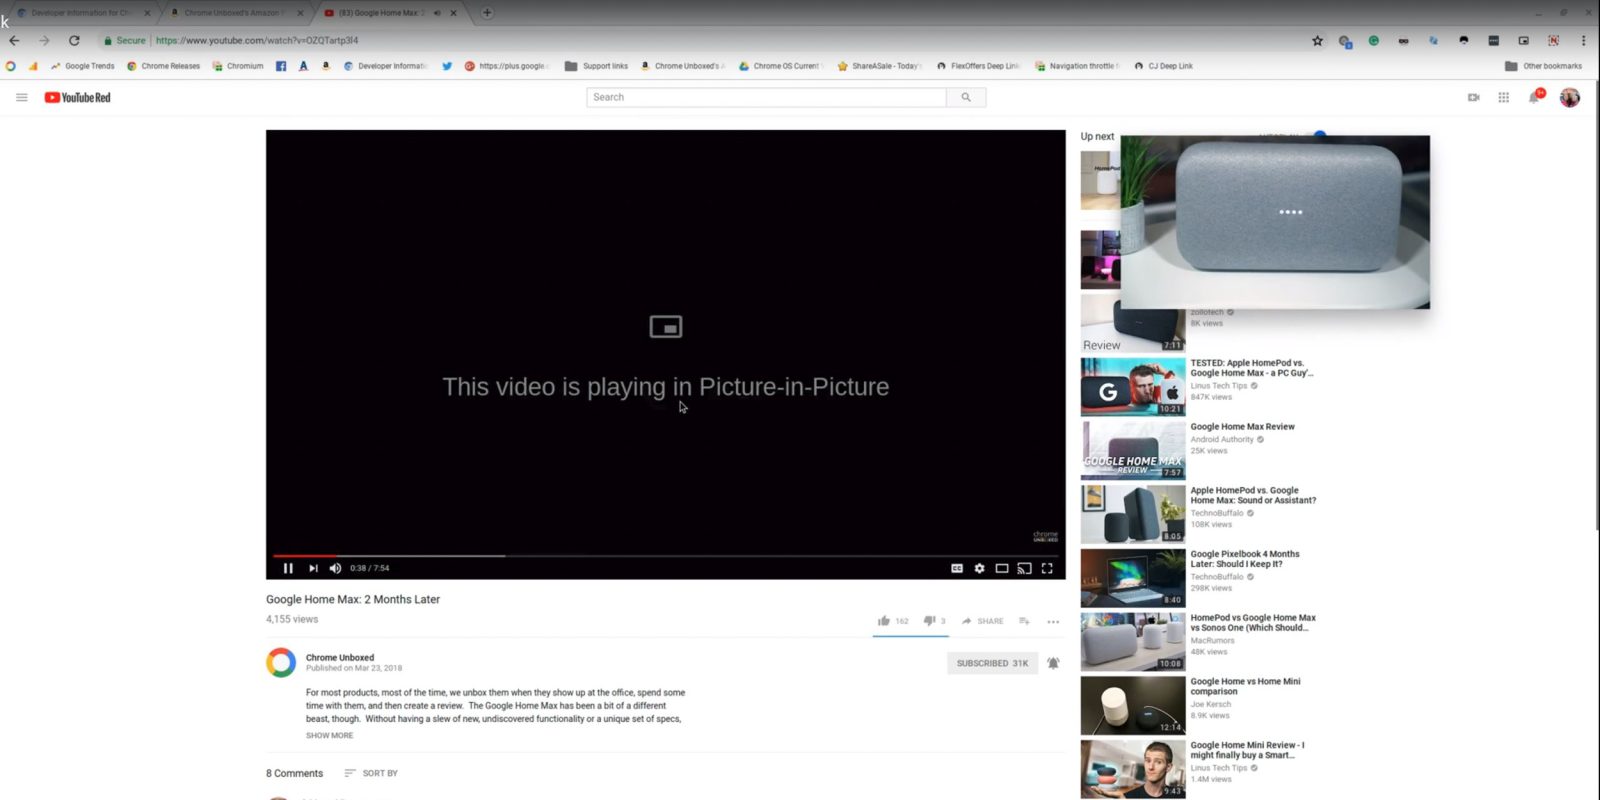Toggle theater mode in the player

click(1001, 568)
